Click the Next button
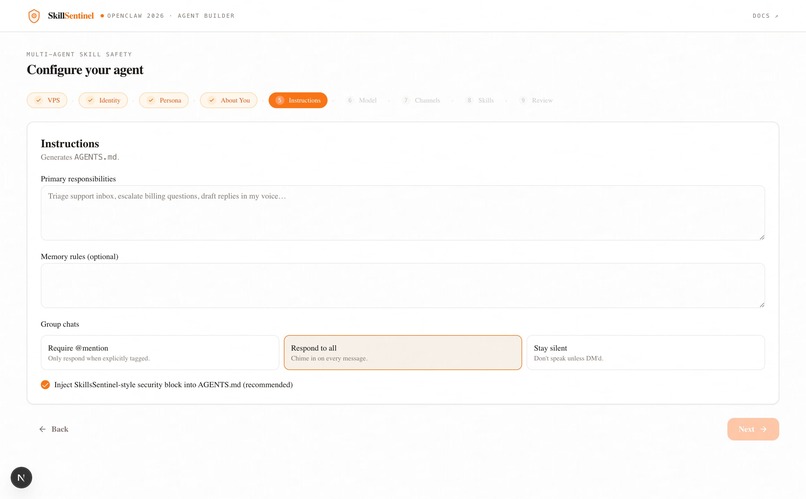The image size is (806, 499). click(x=753, y=429)
